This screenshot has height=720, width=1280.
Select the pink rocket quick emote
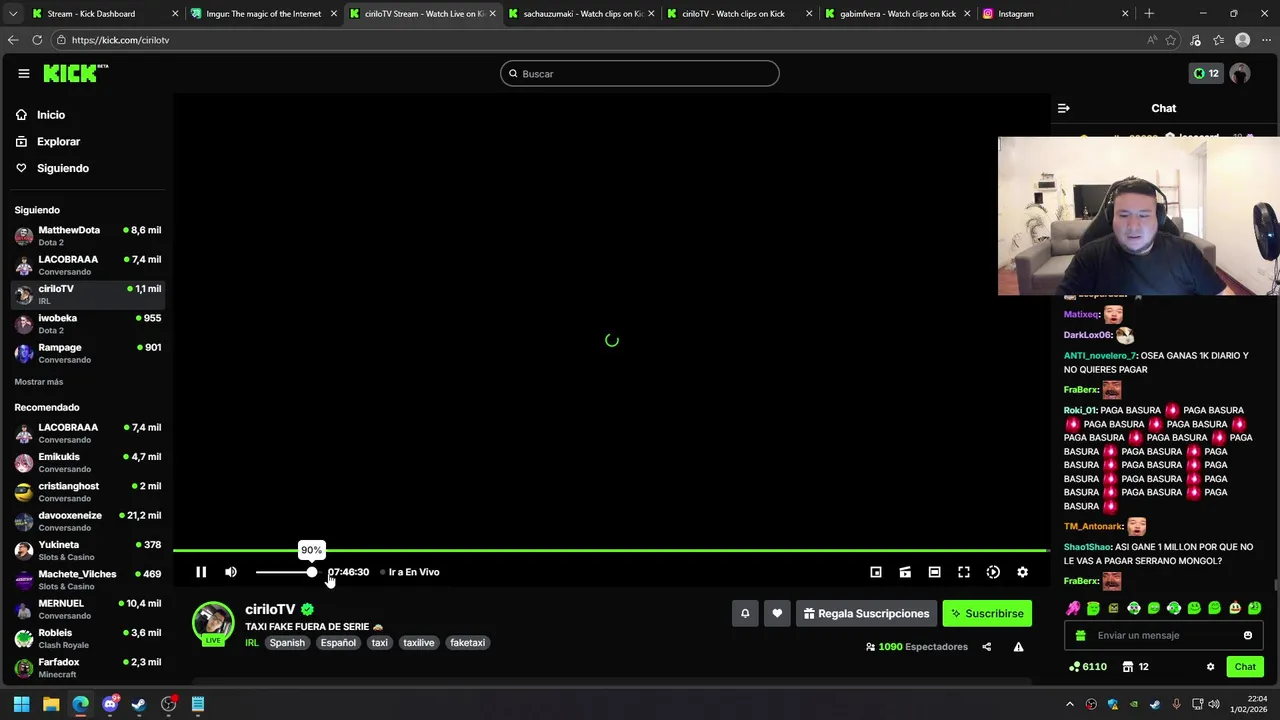(1073, 608)
